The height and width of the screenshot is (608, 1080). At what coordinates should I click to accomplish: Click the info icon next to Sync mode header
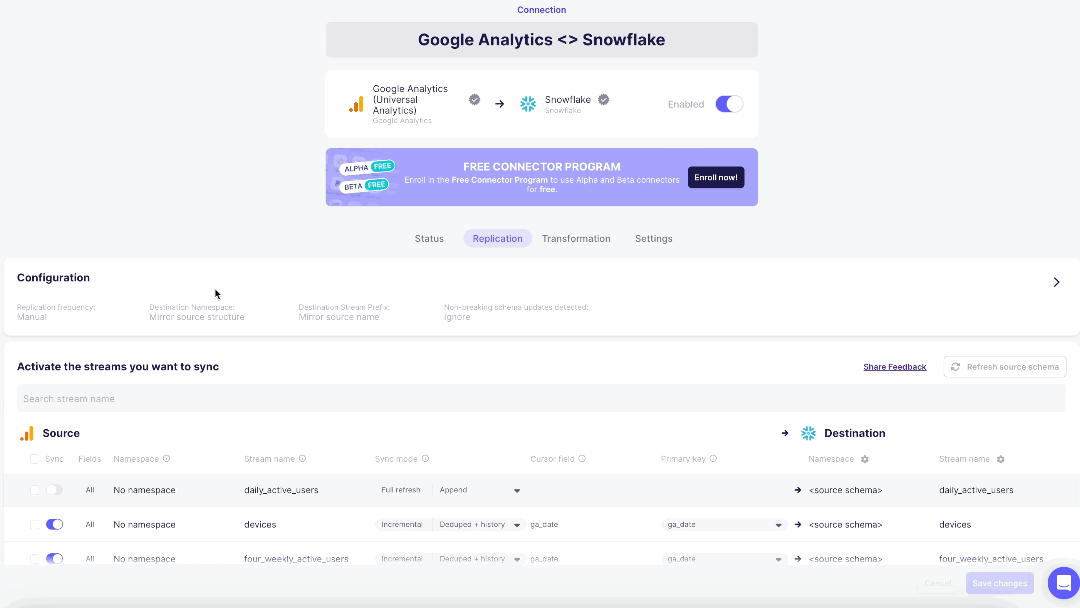tap(425, 459)
